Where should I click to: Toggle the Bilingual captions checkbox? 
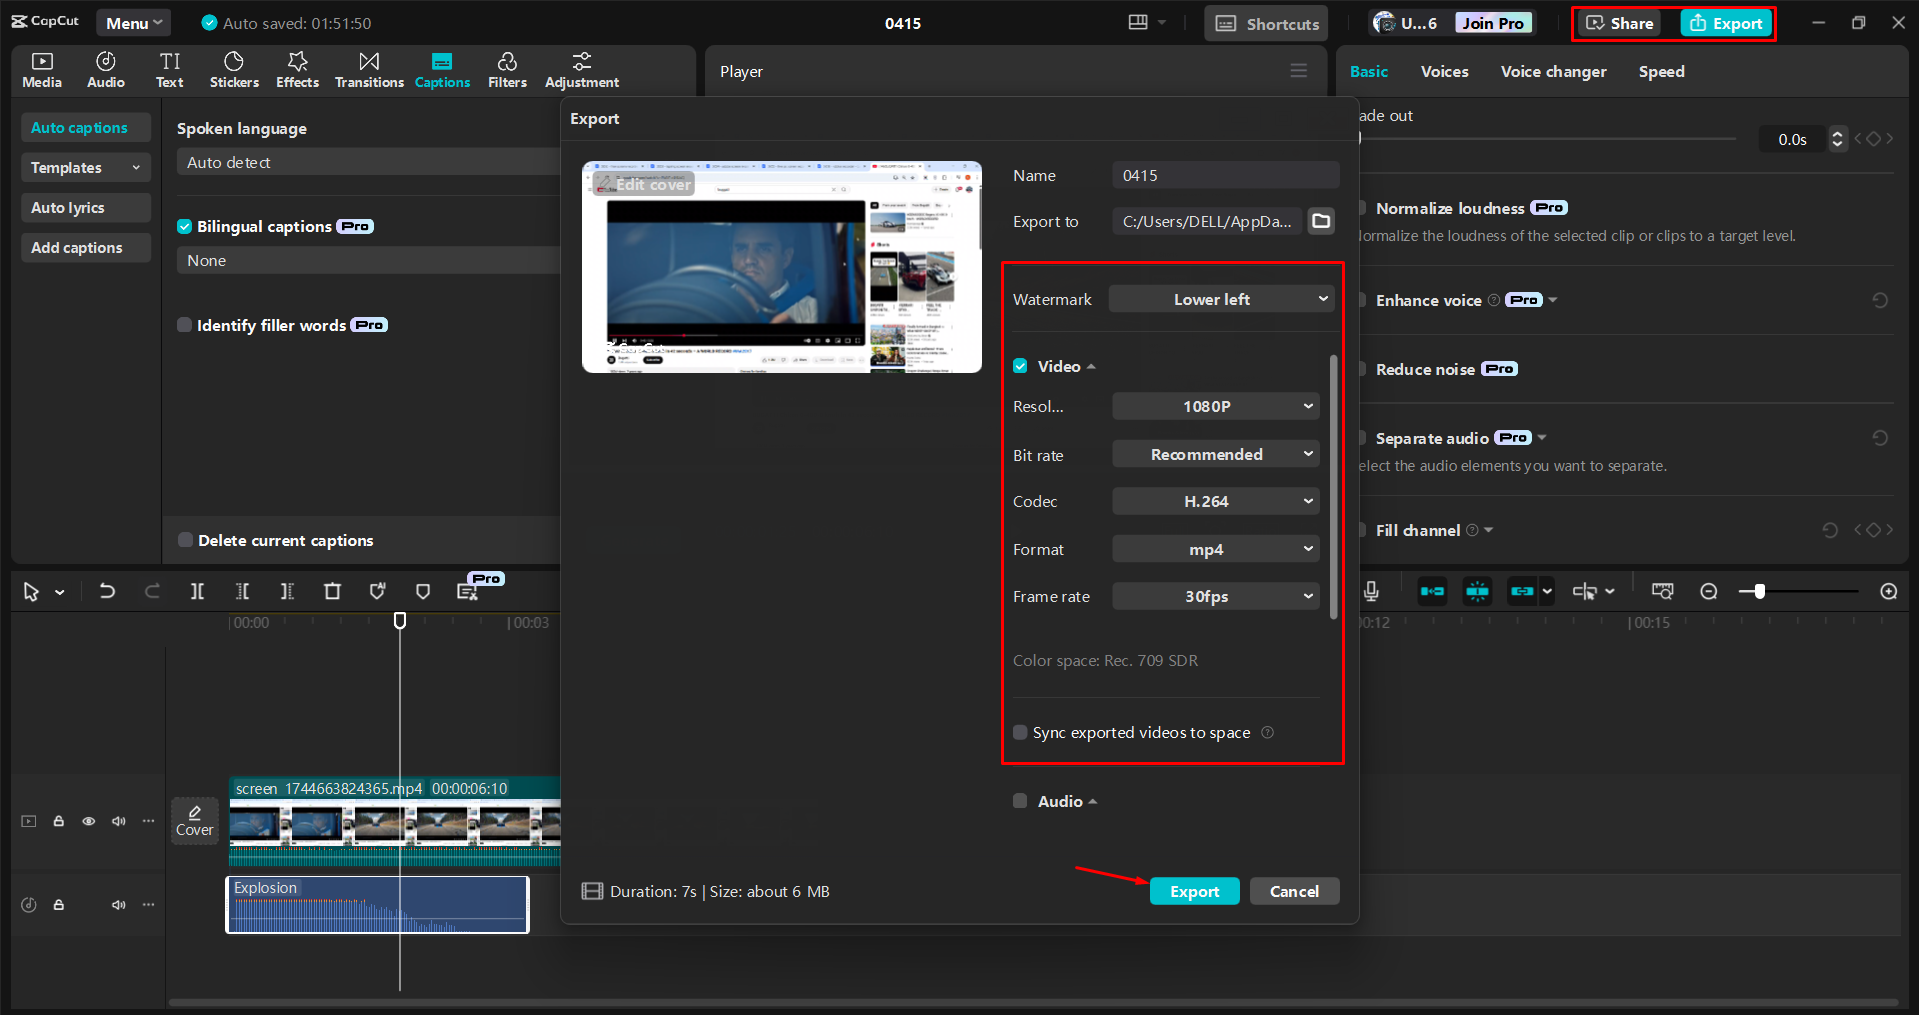pyautogui.click(x=185, y=226)
